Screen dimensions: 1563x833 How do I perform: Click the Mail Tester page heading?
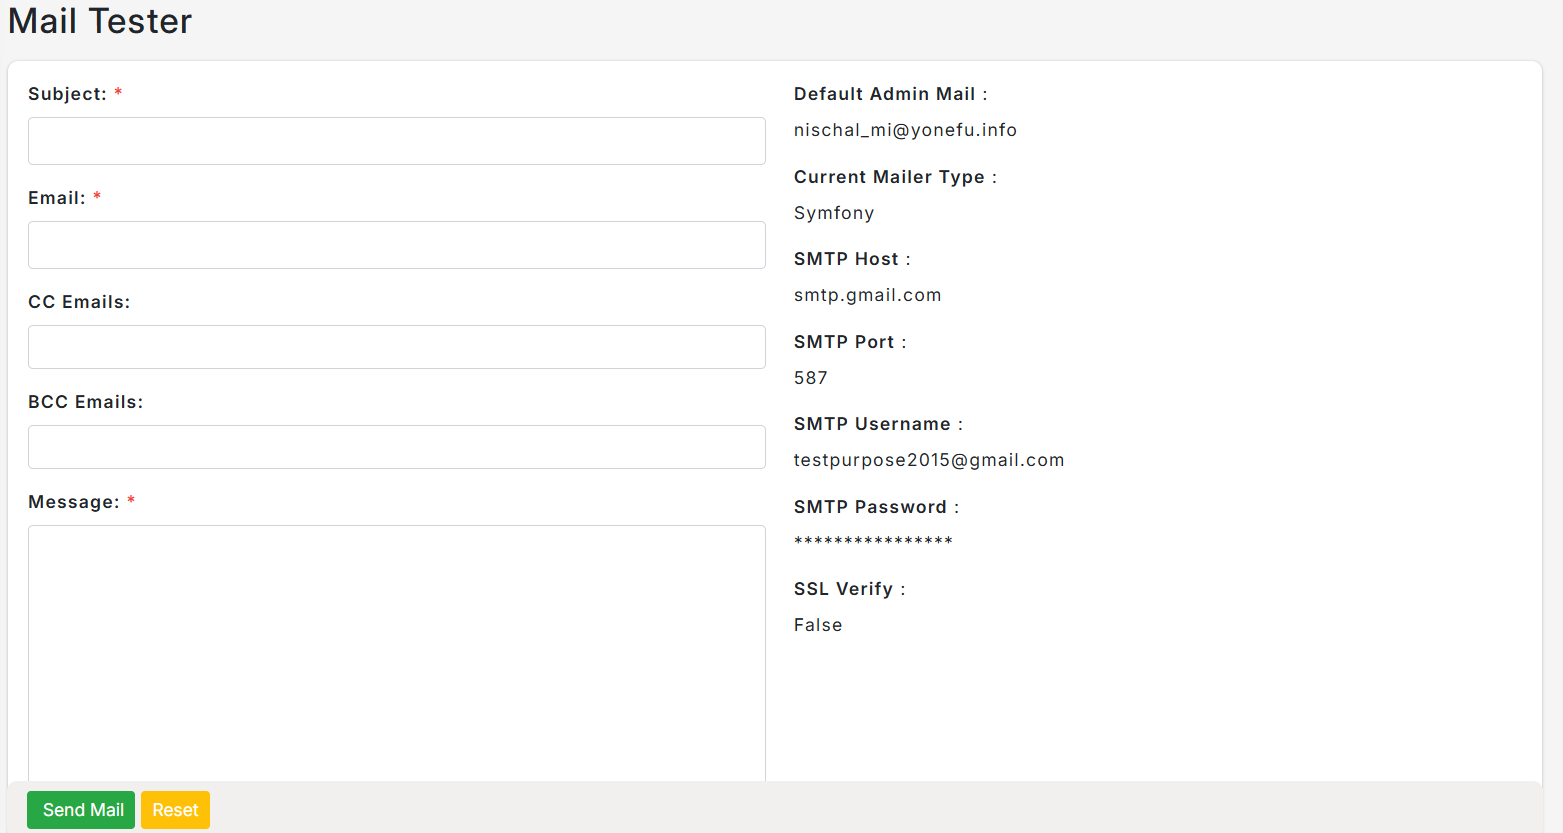pyautogui.click(x=100, y=21)
